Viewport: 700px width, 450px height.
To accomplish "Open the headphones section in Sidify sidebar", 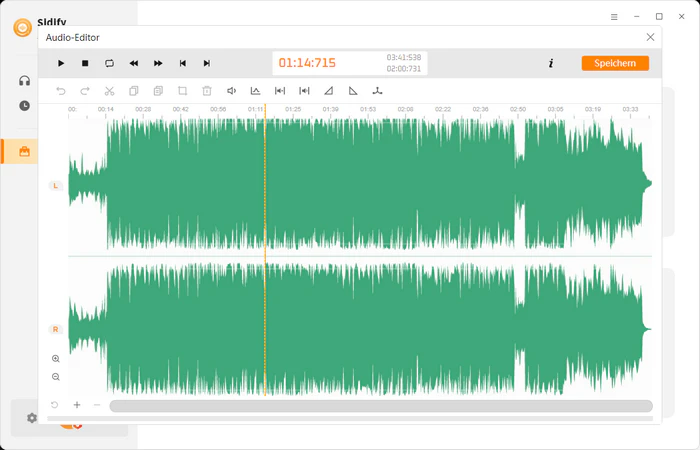I will (x=25, y=80).
